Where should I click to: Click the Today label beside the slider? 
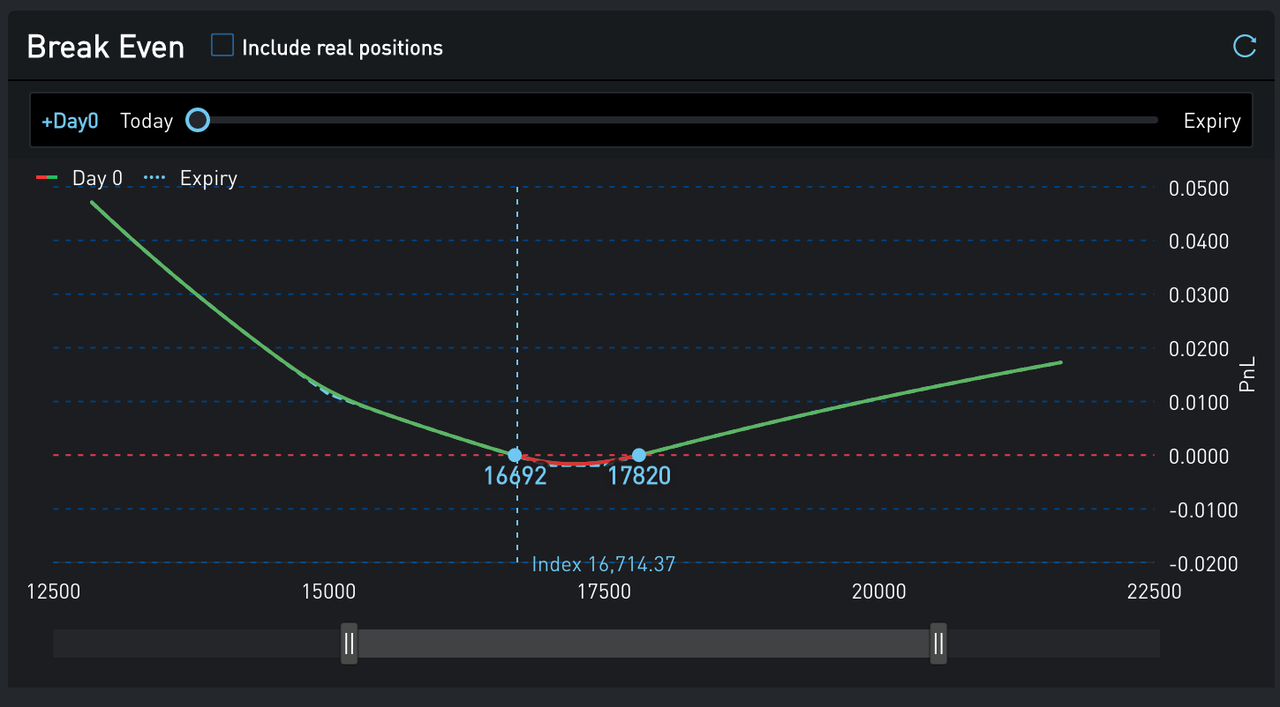pos(146,121)
